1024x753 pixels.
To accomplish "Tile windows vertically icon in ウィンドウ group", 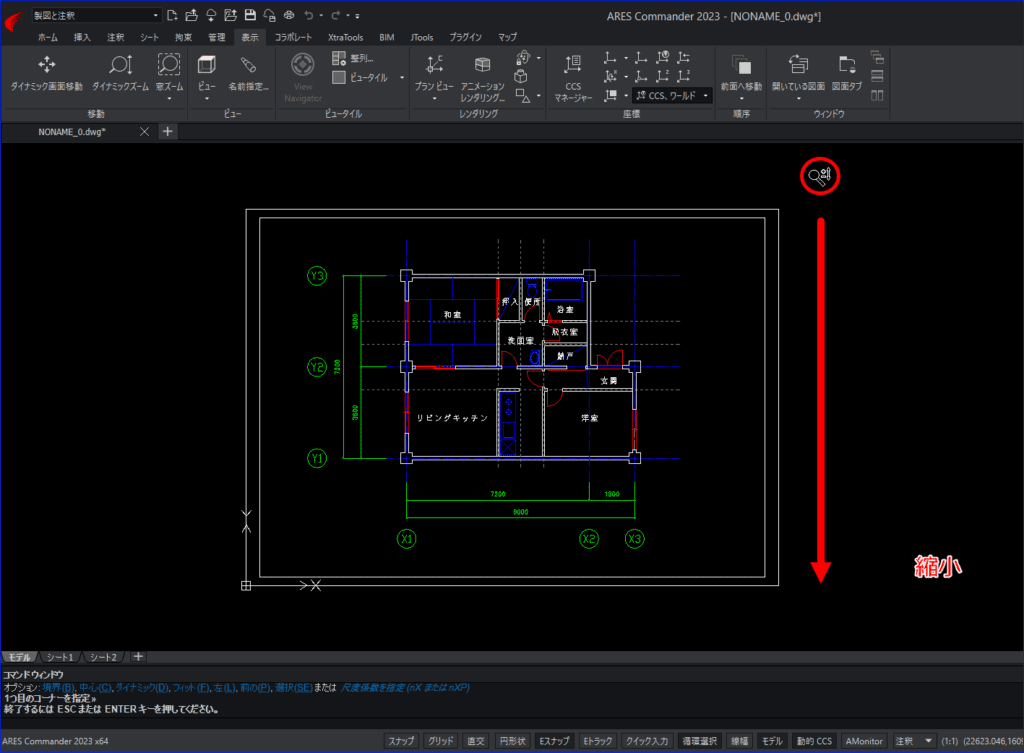I will coord(877,95).
